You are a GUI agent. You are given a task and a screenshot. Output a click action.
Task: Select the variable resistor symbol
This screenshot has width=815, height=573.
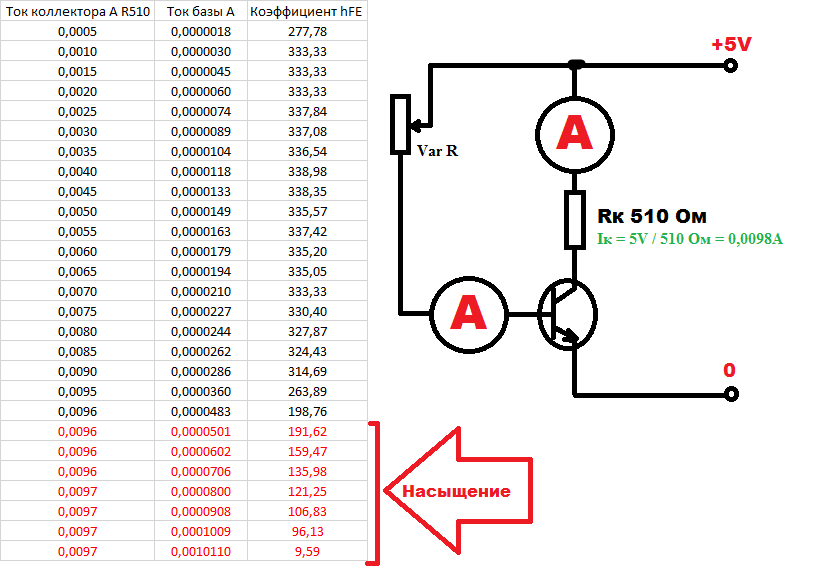coord(400,125)
